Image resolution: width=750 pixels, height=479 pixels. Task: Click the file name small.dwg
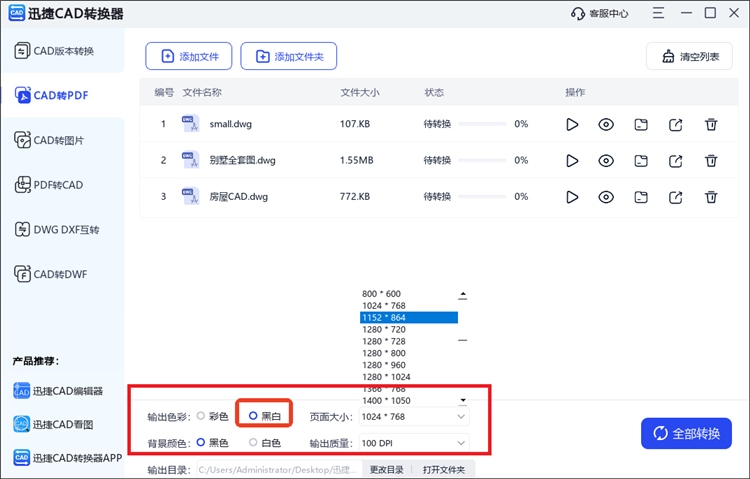pos(231,124)
